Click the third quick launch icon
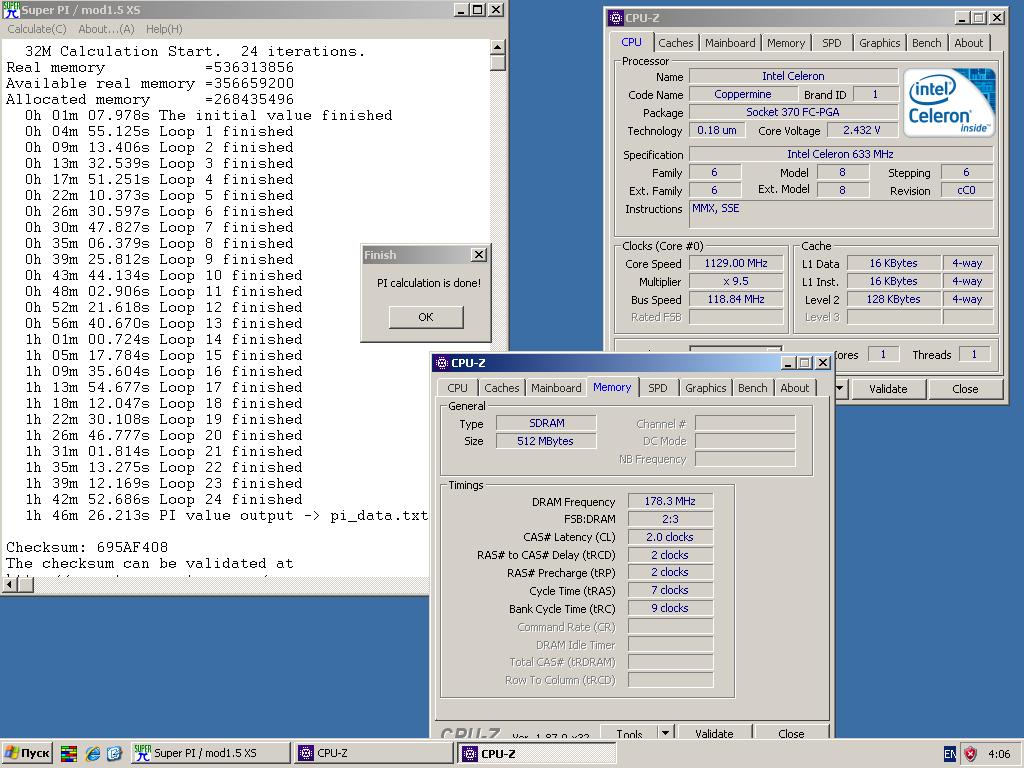The width and height of the screenshot is (1024, 768). tap(114, 754)
